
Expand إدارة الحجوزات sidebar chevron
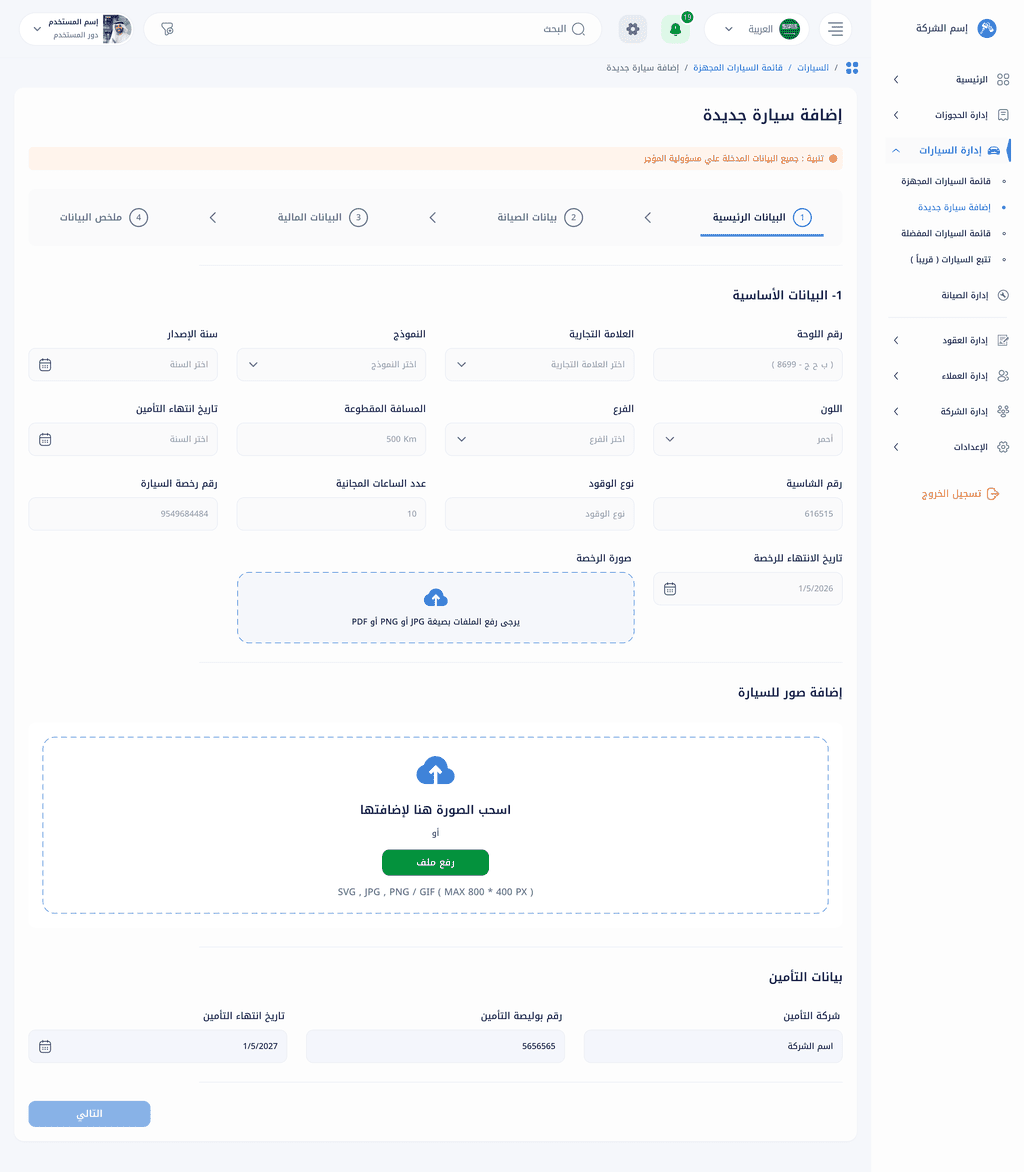(896, 115)
